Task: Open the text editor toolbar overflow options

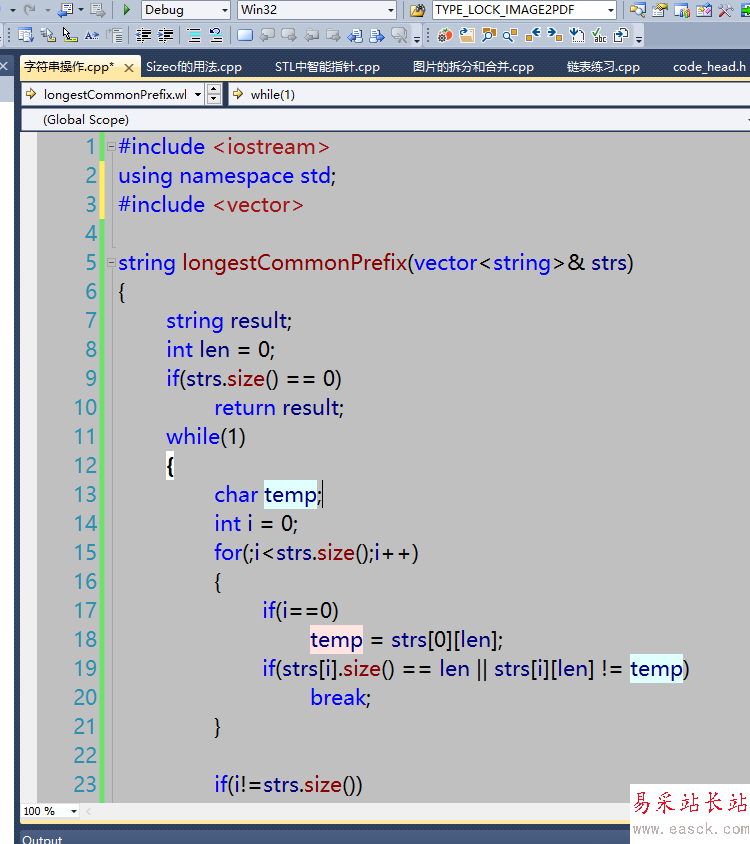Action: pos(417,39)
